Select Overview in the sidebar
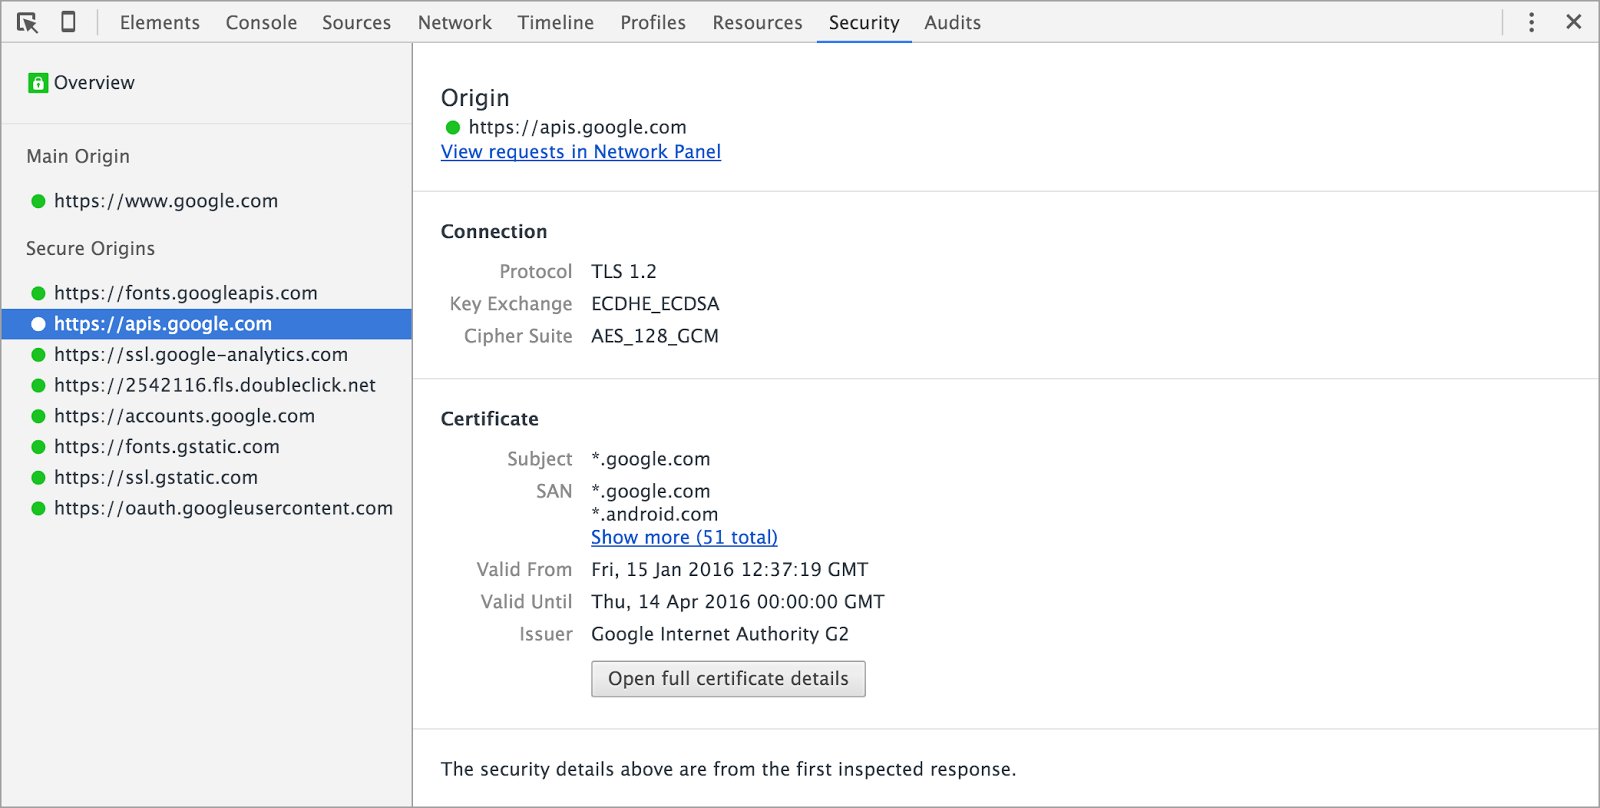Screen dimensions: 1600x808 click(x=94, y=83)
